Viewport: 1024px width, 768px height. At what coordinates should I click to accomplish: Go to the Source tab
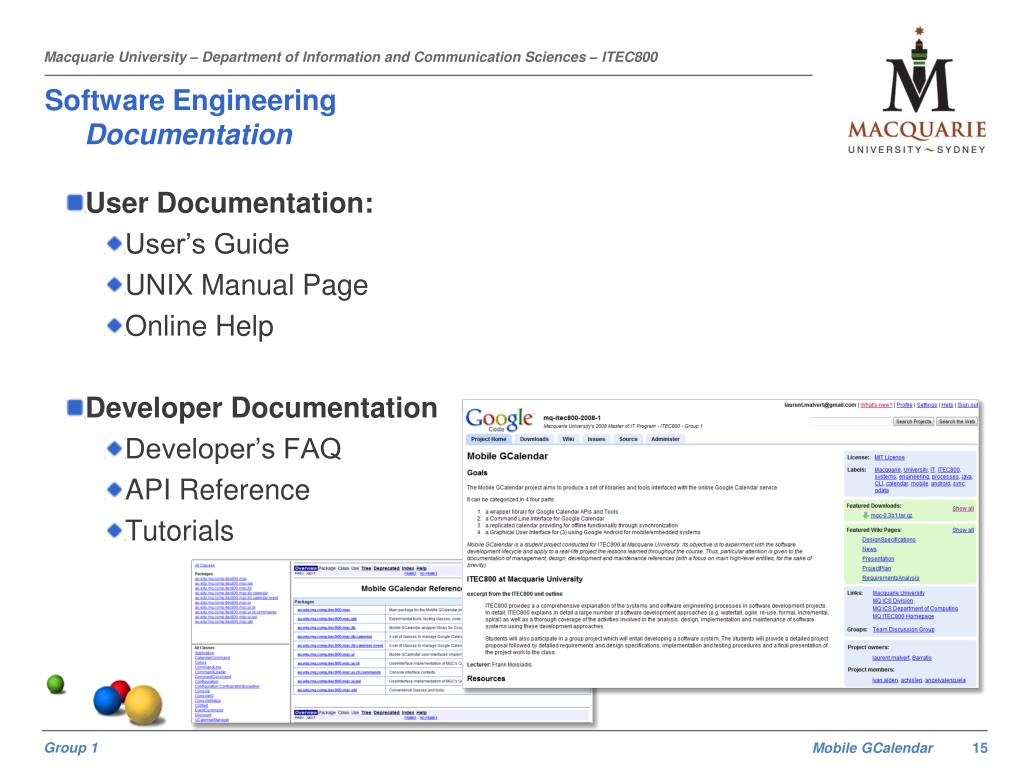point(628,439)
